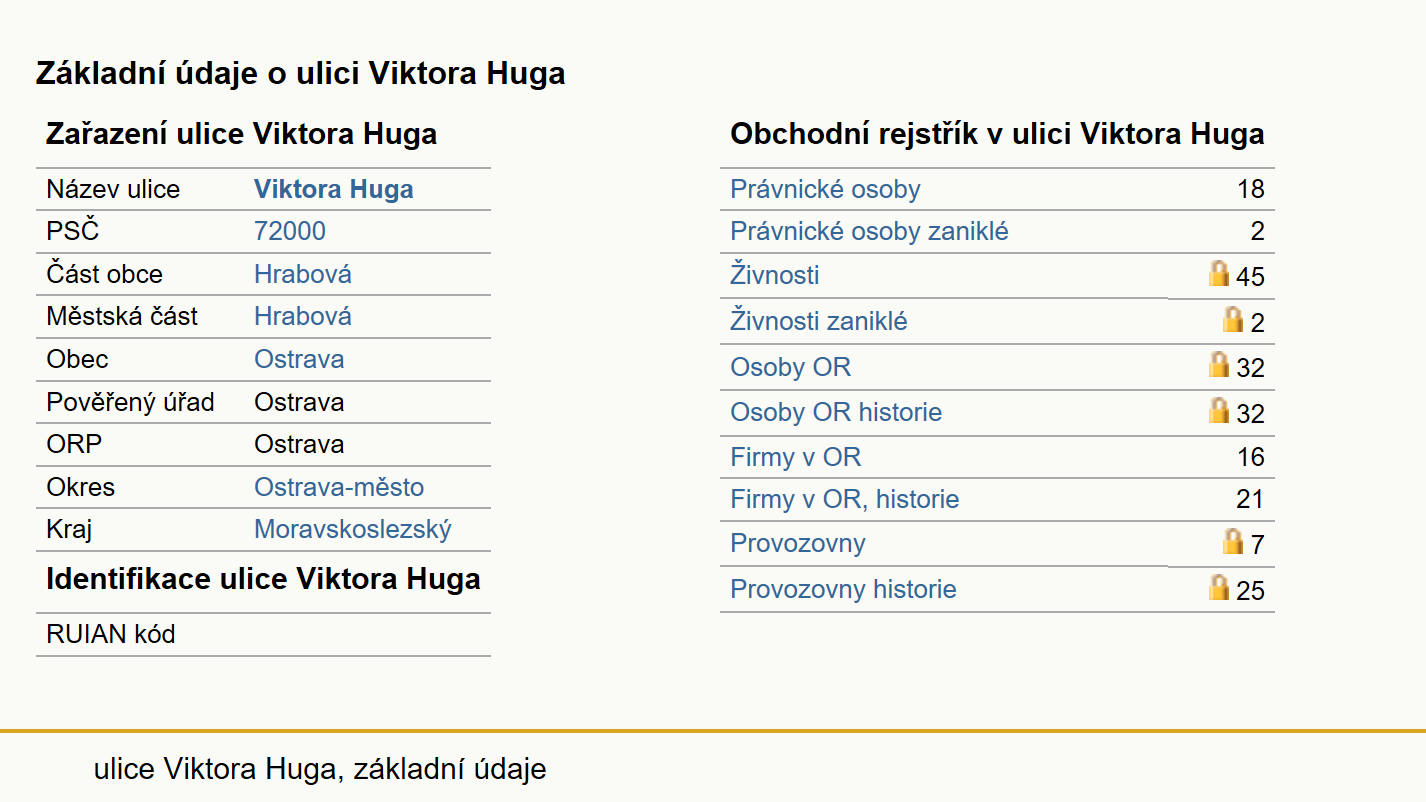Click the lock icon in Živnosti zaniklé row

click(1233, 319)
